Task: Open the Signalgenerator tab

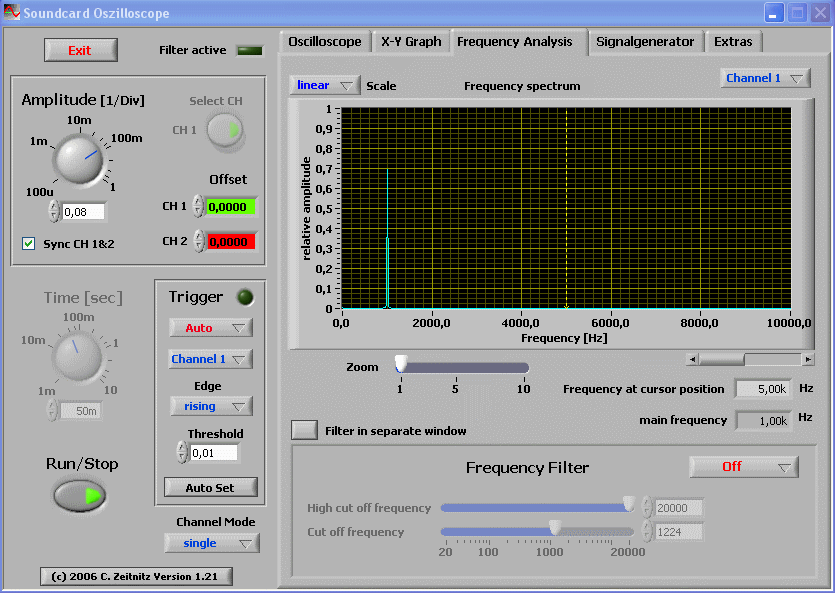Action: [645, 42]
